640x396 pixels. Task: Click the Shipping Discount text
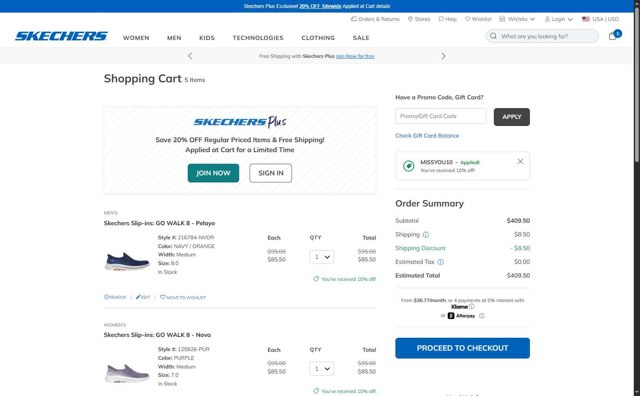click(420, 248)
